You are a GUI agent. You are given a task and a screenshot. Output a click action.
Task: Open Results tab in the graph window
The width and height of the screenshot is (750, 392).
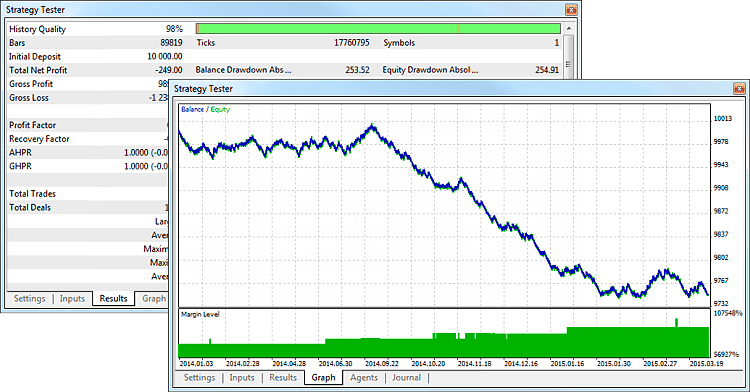pos(283,378)
